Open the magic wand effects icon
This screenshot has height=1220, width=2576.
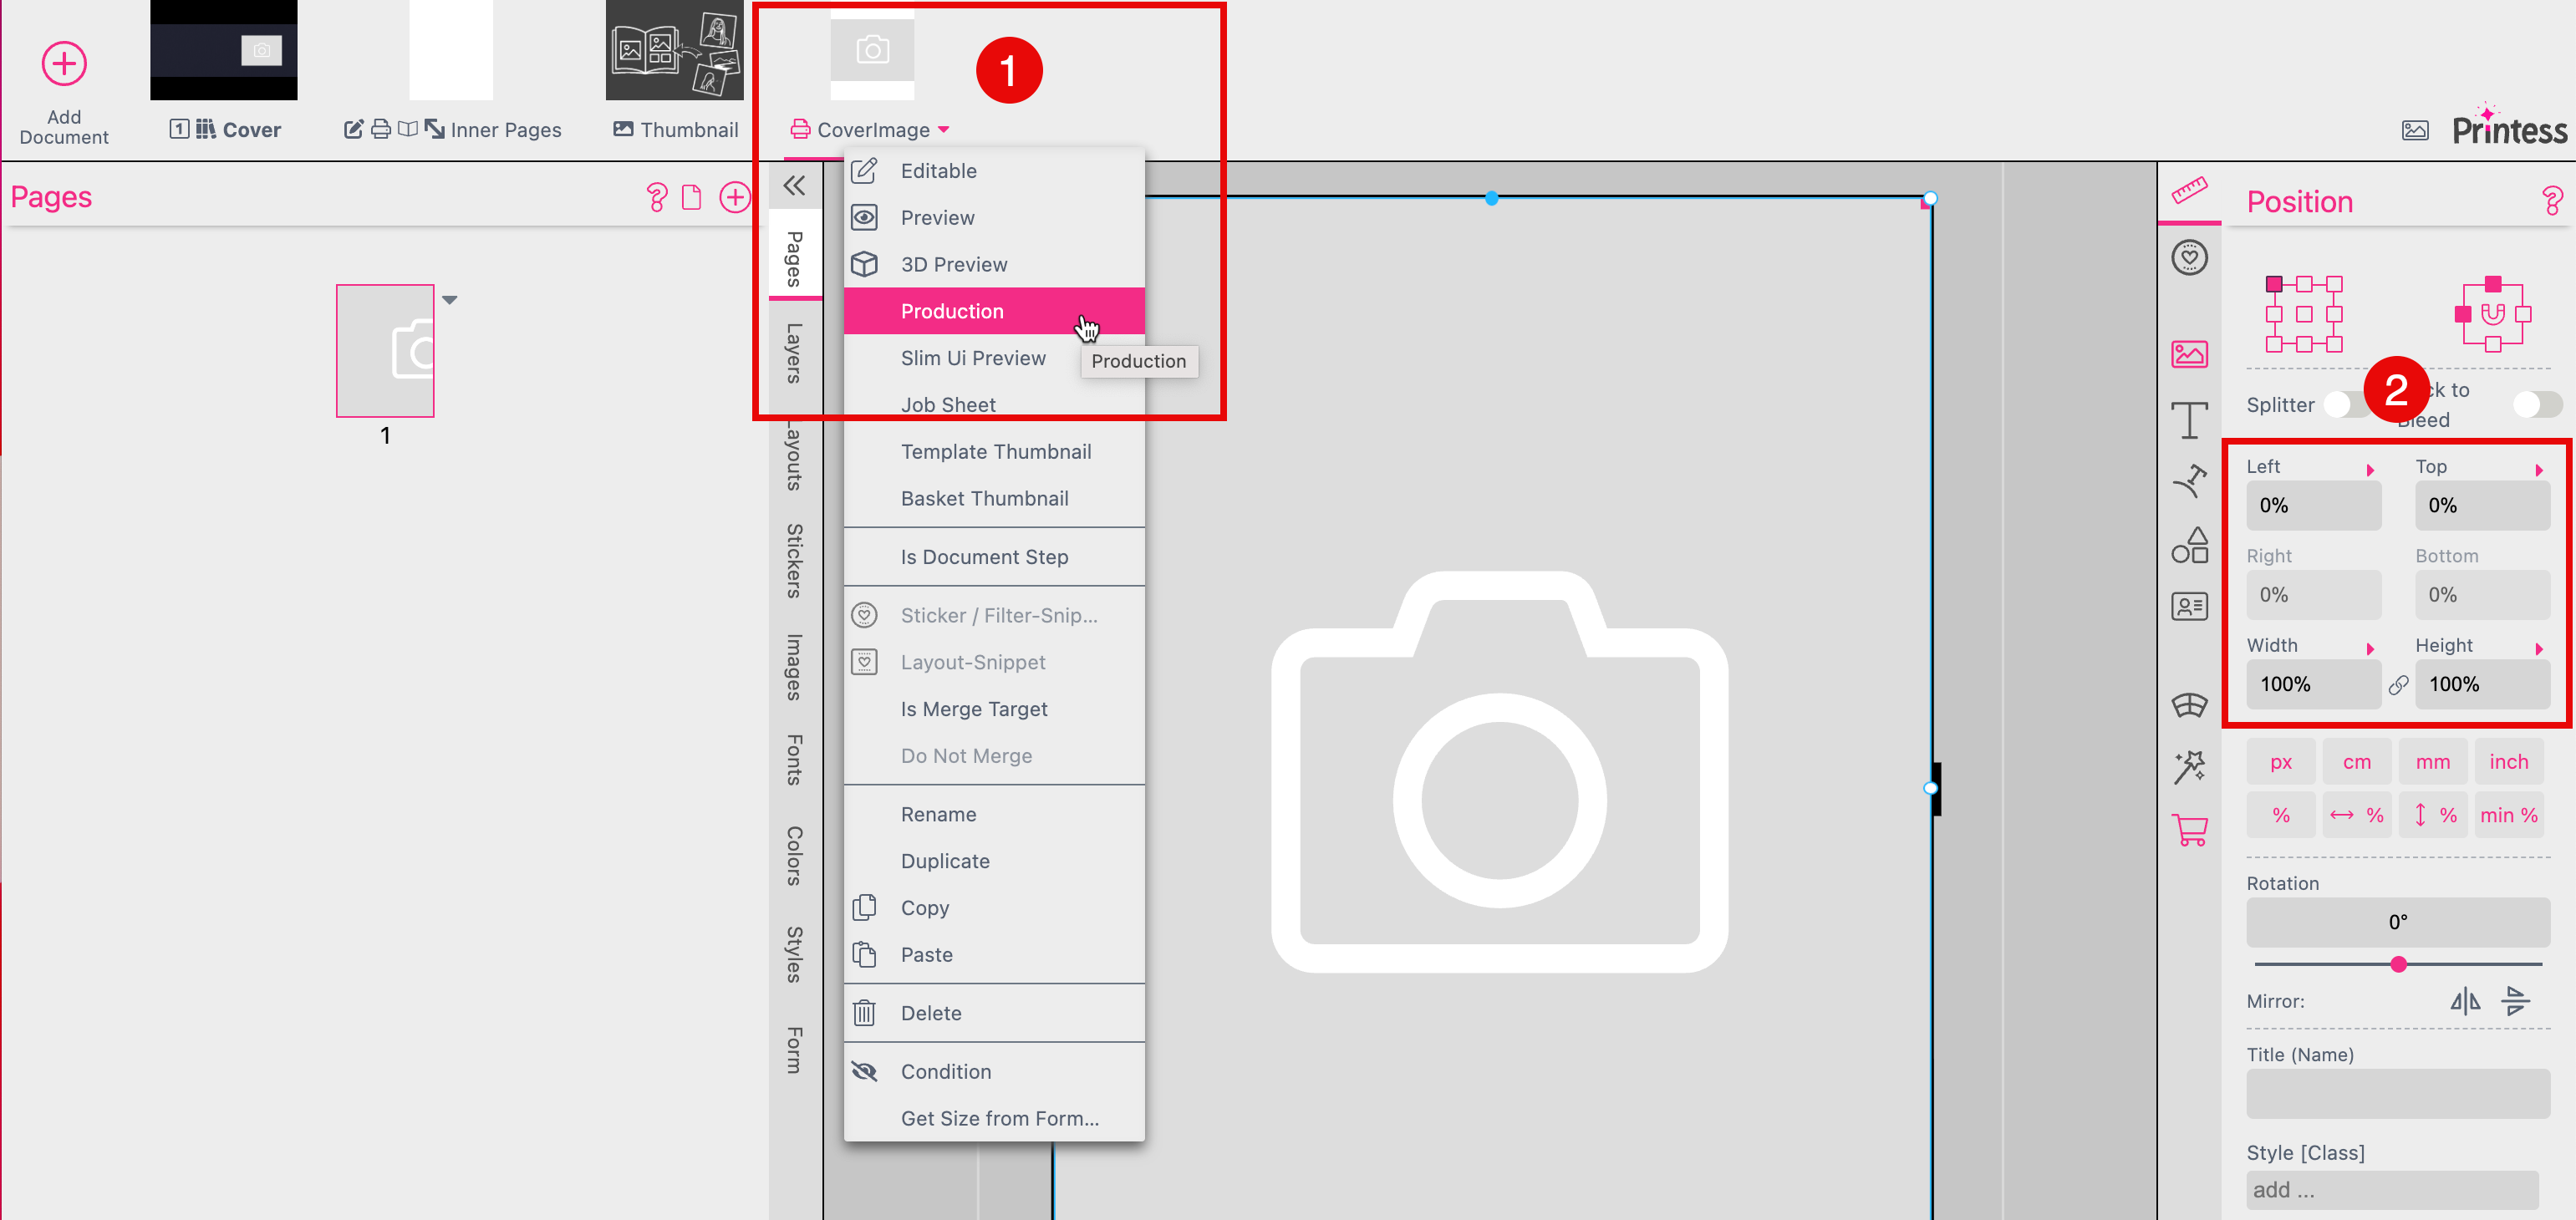pos(2189,767)
